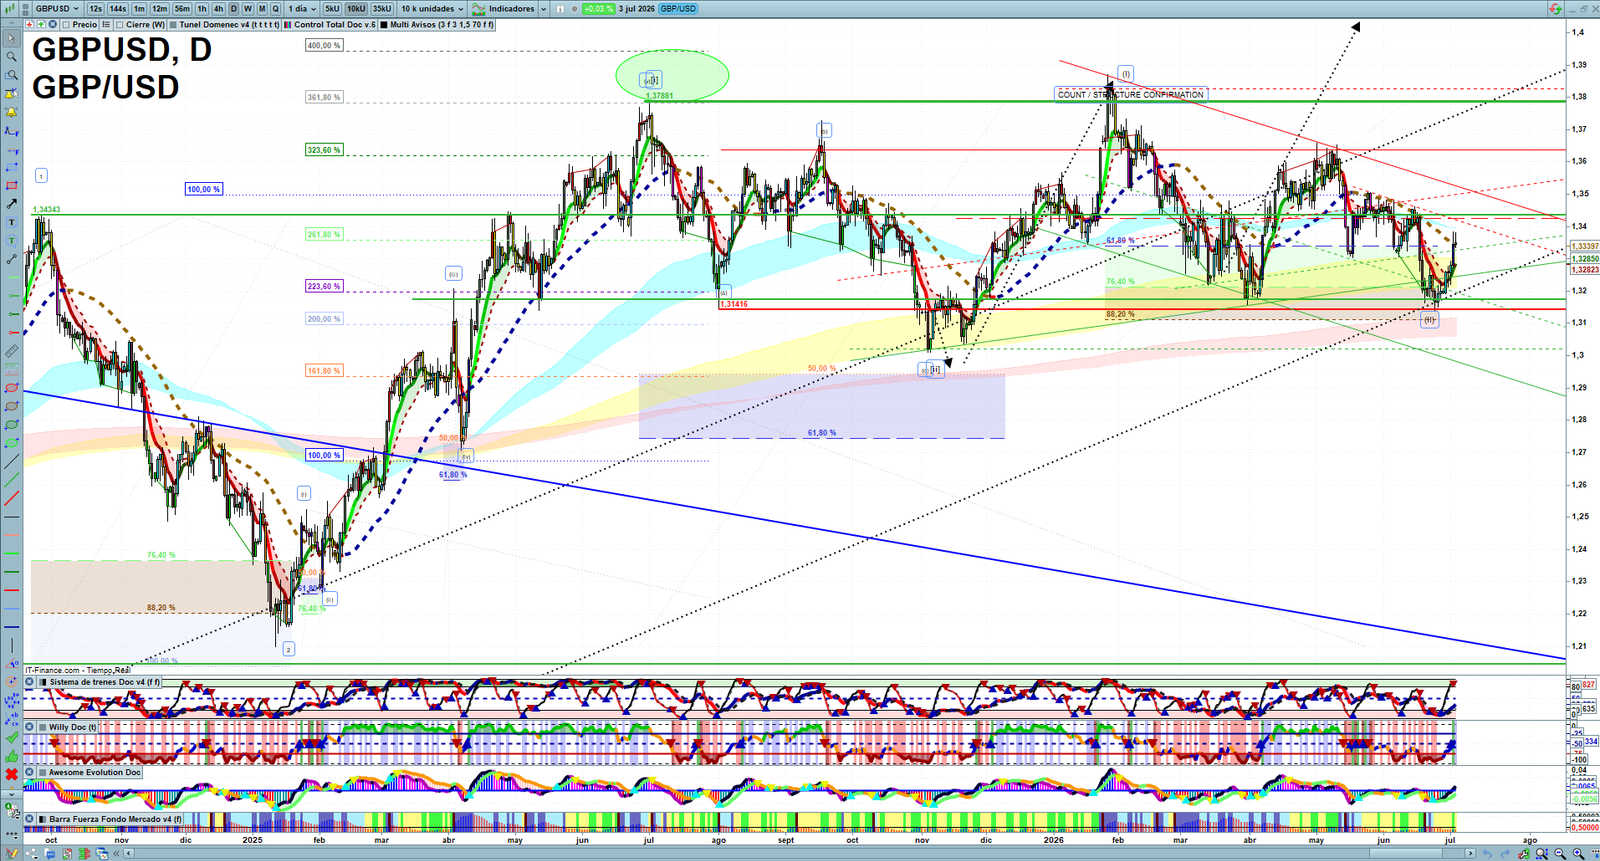This screenshot has height=861, width=1600.
Task: Click the share icon in bottom bar
Action: coord(32,853)
